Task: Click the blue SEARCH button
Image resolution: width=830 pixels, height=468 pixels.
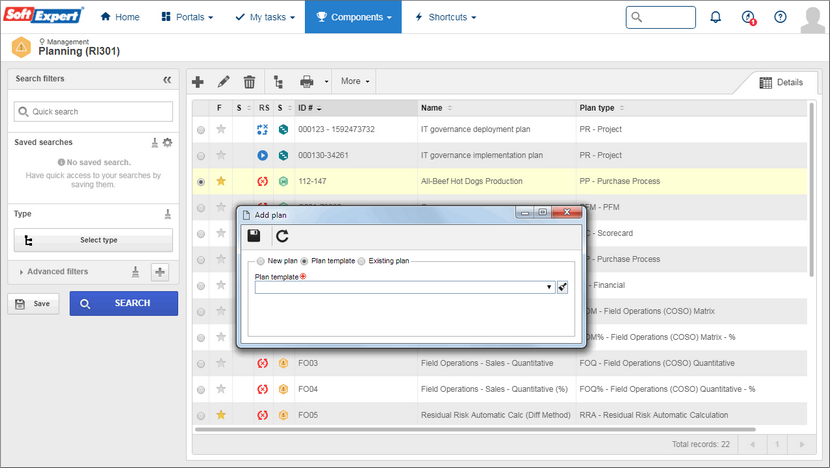Action: pos(124,303)
